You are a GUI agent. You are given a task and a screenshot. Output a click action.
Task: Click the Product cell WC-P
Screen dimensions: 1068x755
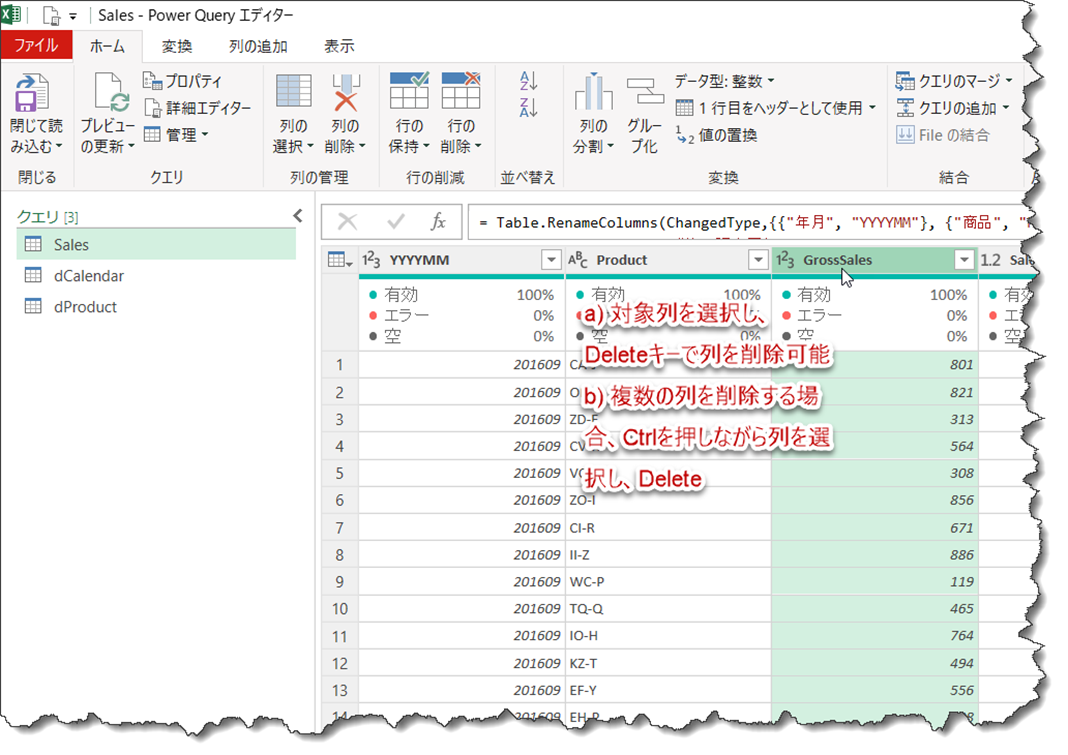coord(668,582)
